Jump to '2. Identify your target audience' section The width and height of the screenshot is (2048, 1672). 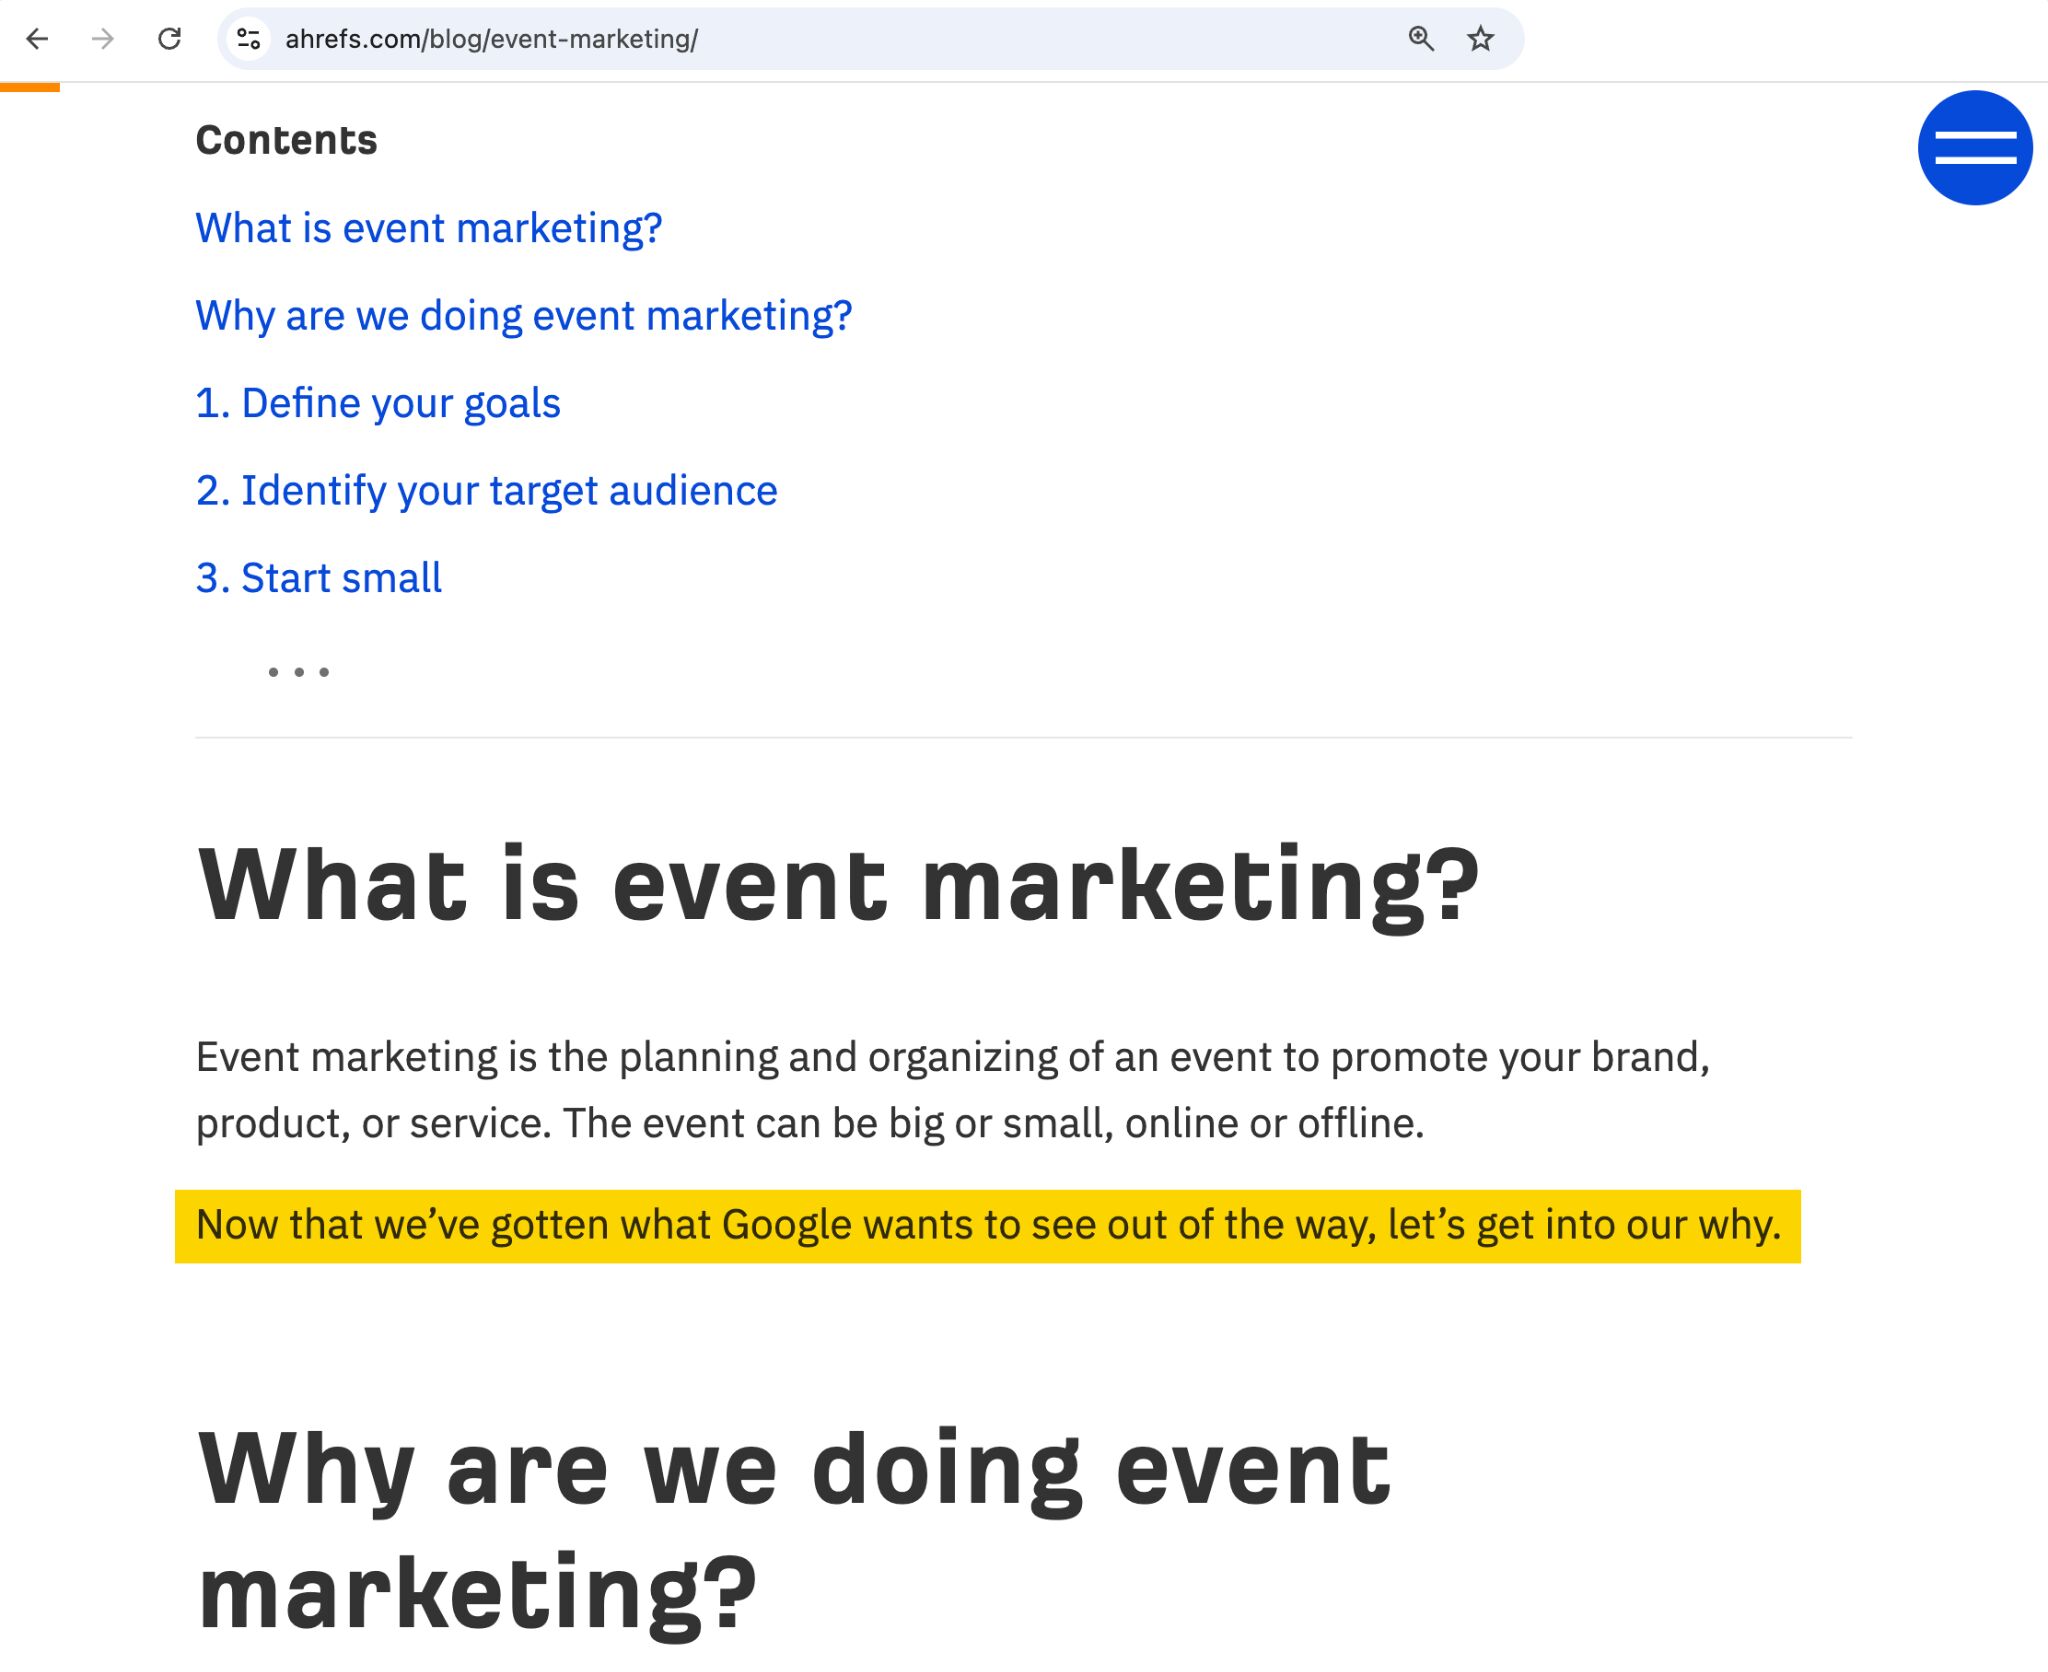pos(487,489)
